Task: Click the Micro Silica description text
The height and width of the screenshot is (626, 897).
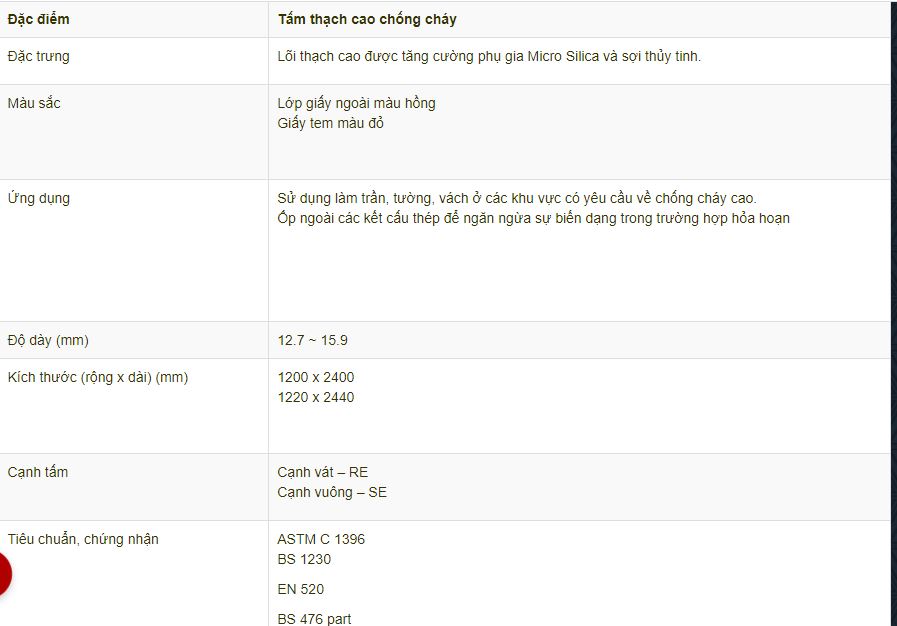Action: click(x=489, y=57)
